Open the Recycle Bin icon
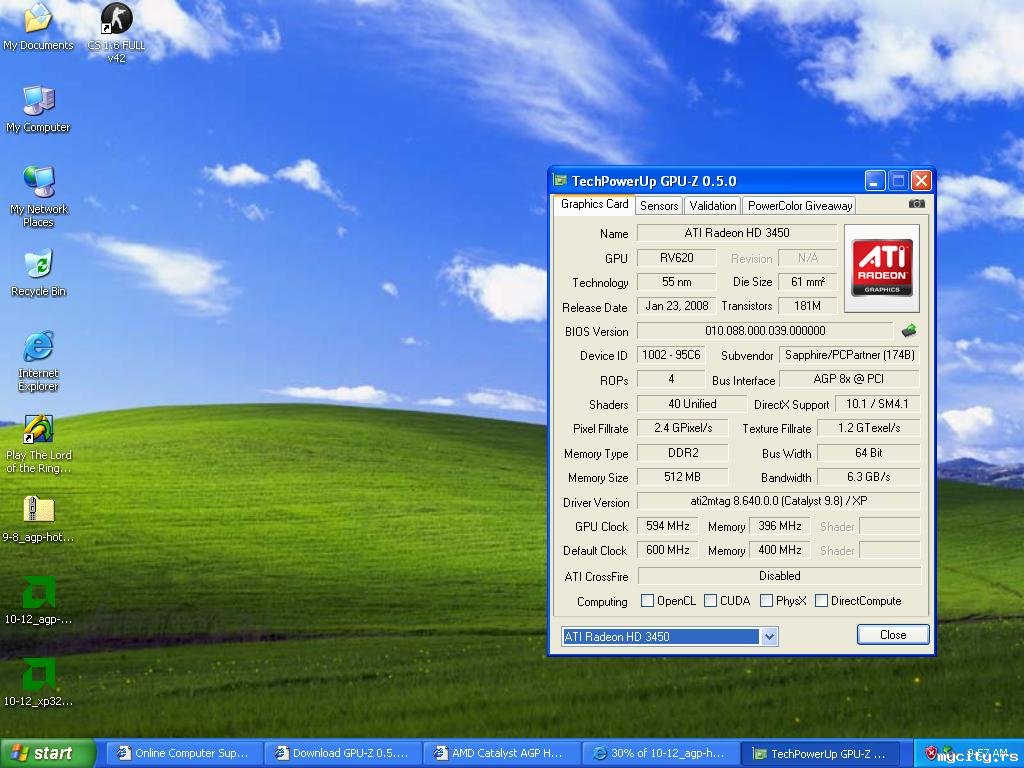The width and height of the screenshot is (1024, 768). (x=38, y=266)
